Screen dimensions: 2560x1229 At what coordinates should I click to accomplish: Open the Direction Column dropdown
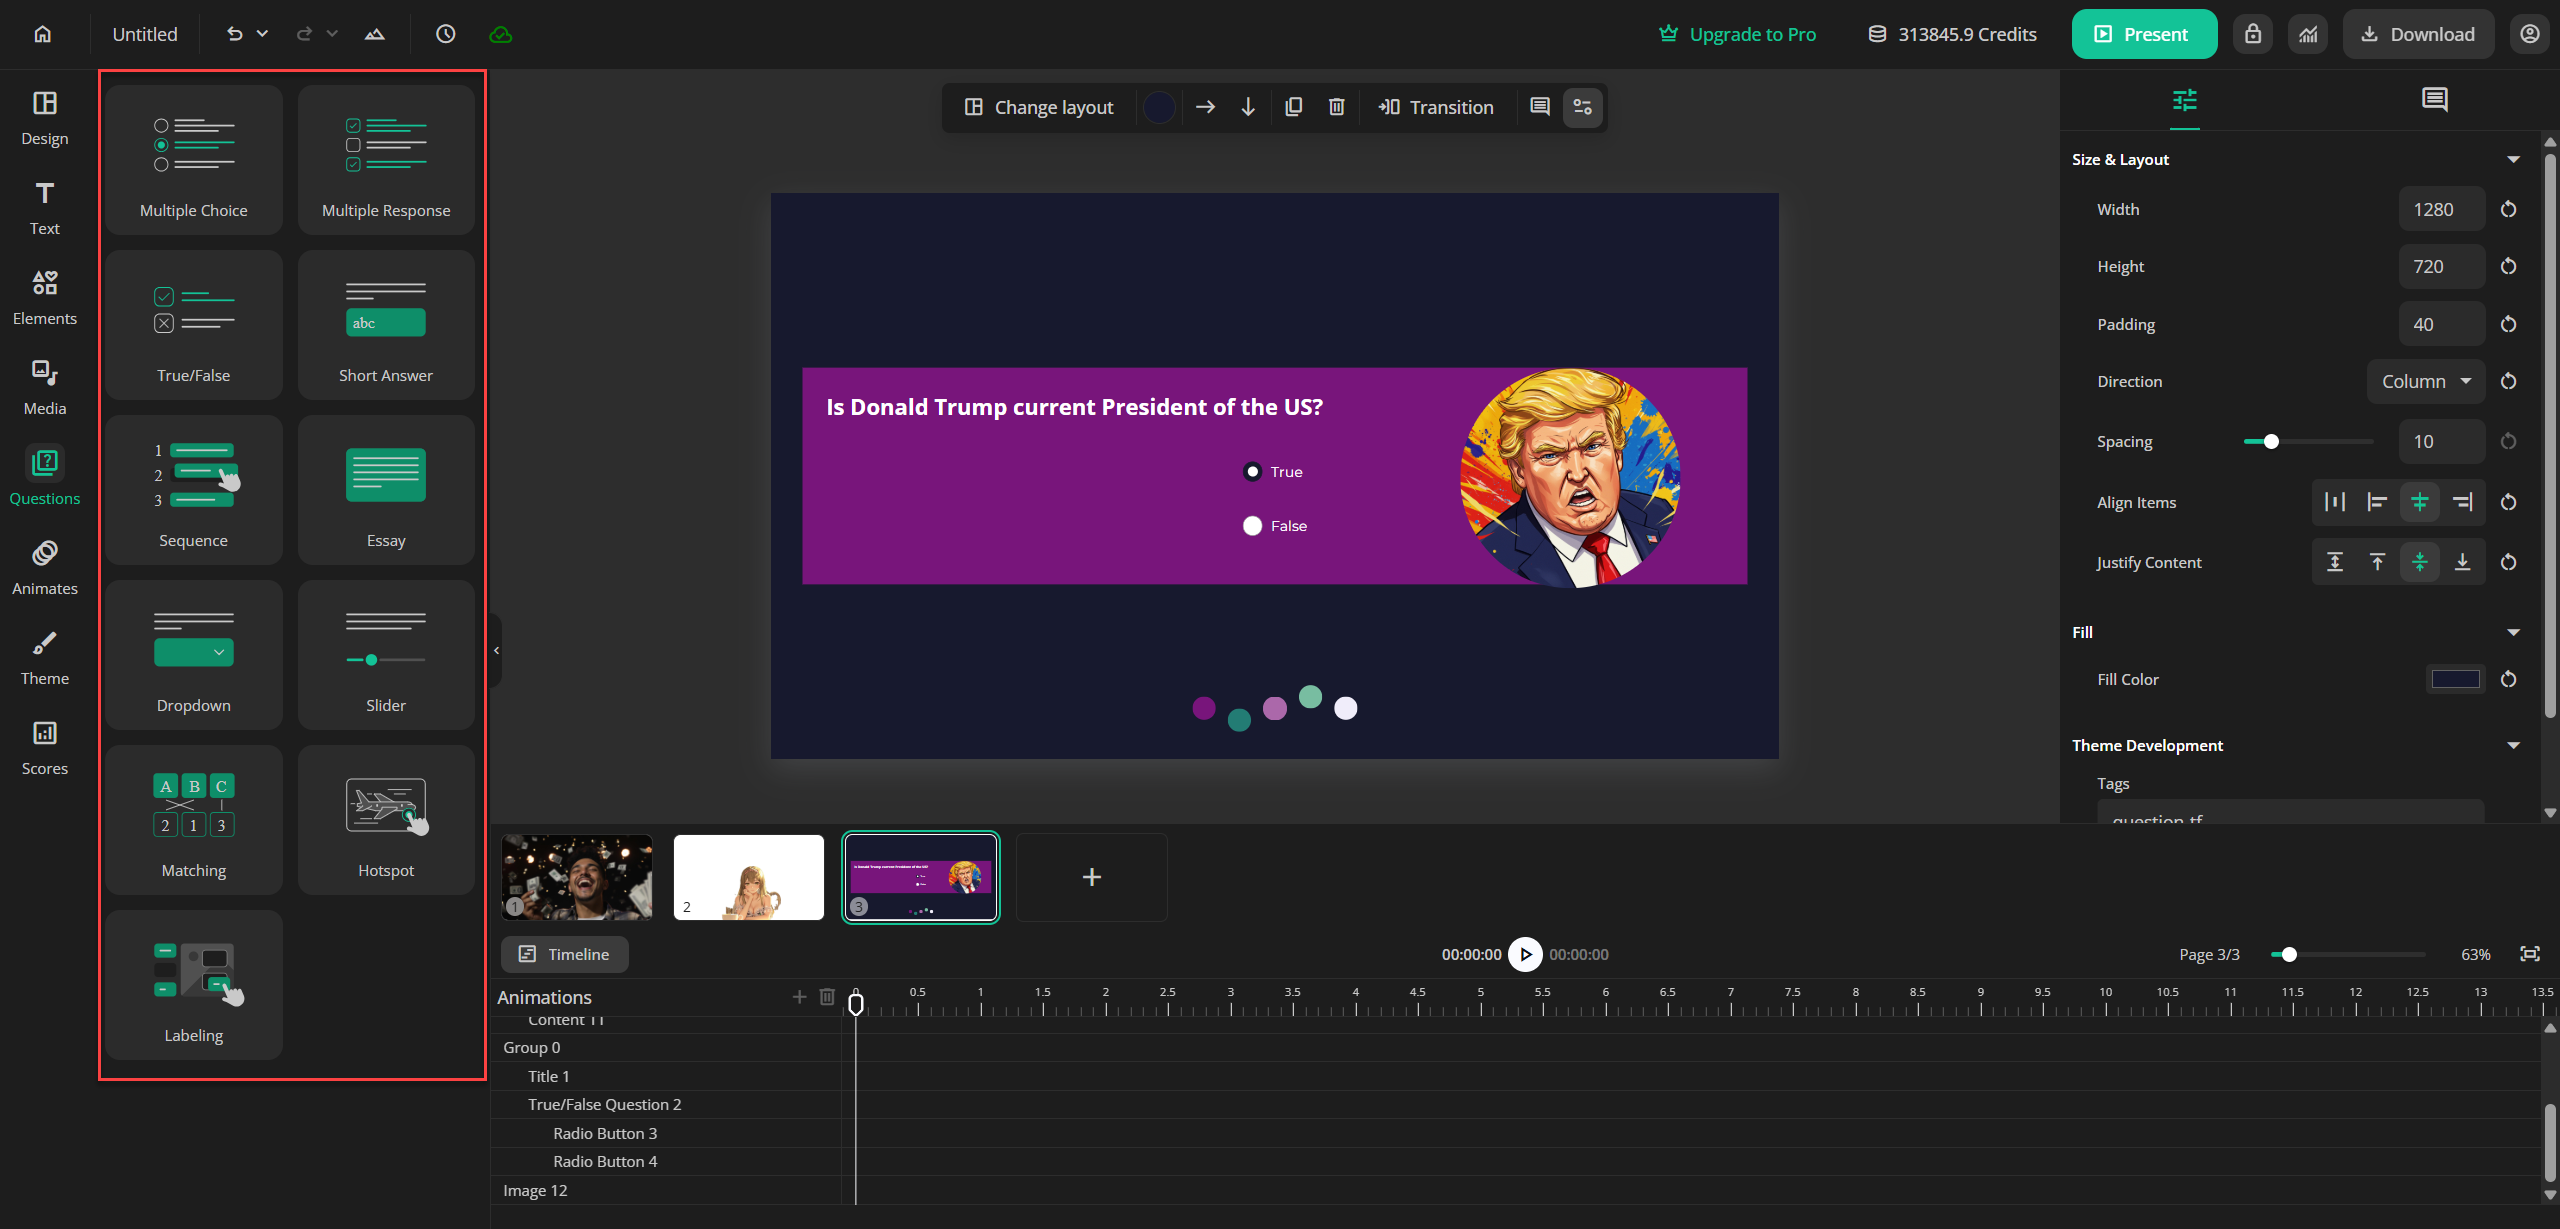pos(2426,382)
